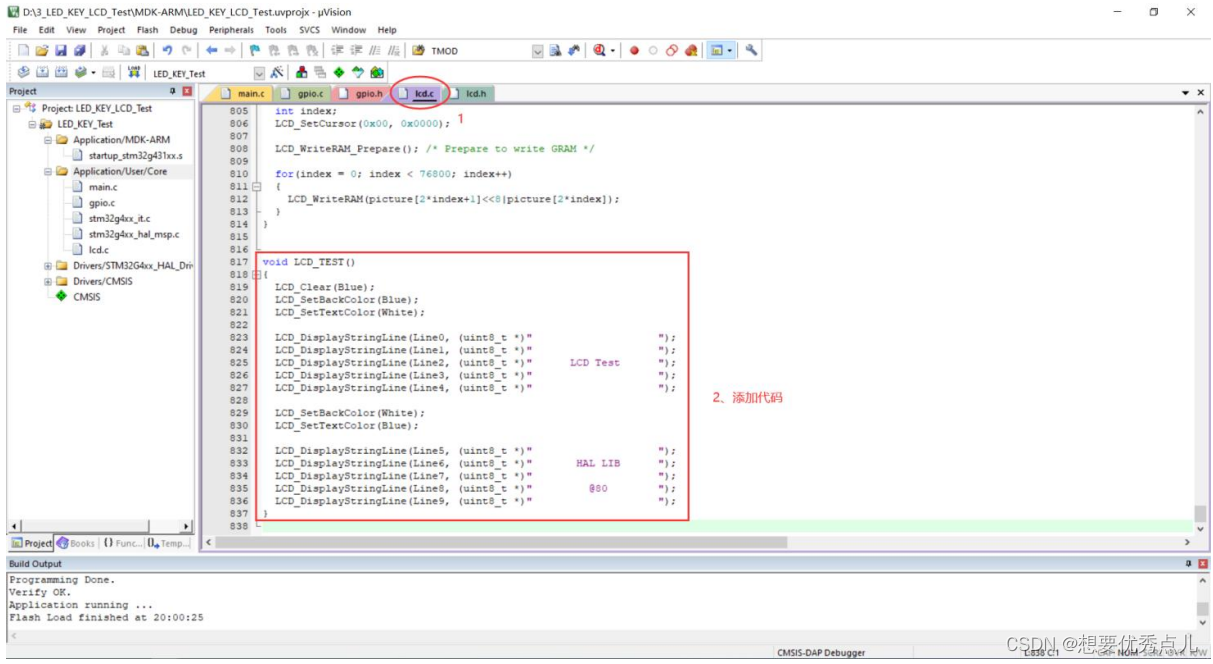1213x664 pixels.
Task: Open the Peripherals menu
Action: [231, 30]
